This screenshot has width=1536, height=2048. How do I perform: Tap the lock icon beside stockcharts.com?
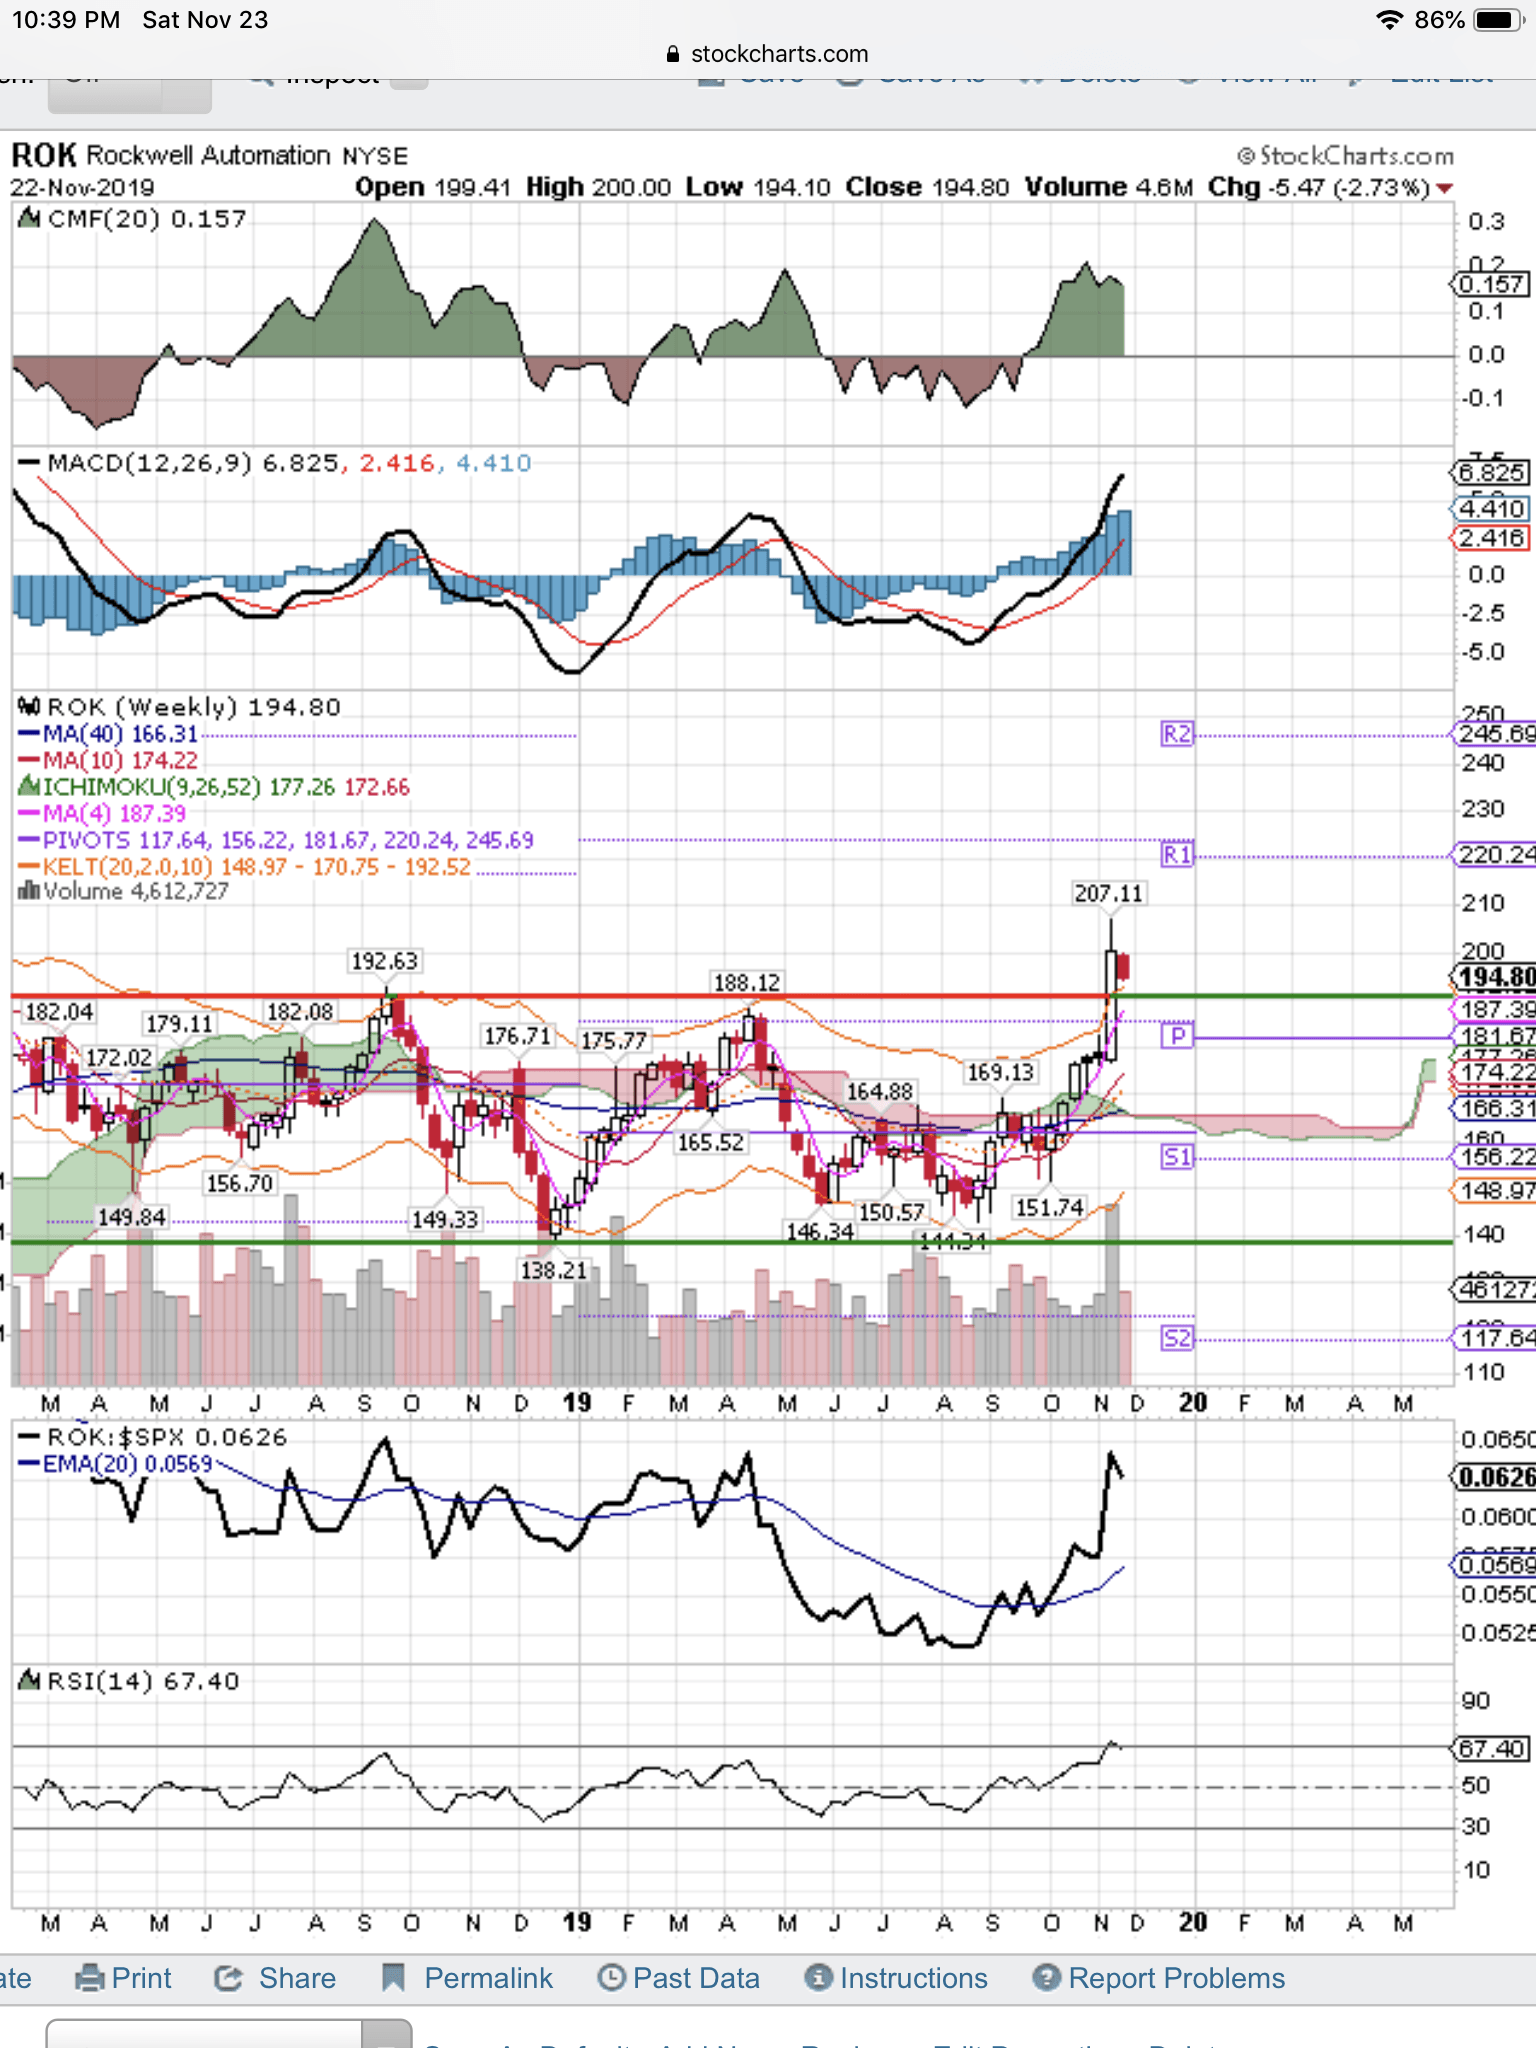(x=673, y=54)
